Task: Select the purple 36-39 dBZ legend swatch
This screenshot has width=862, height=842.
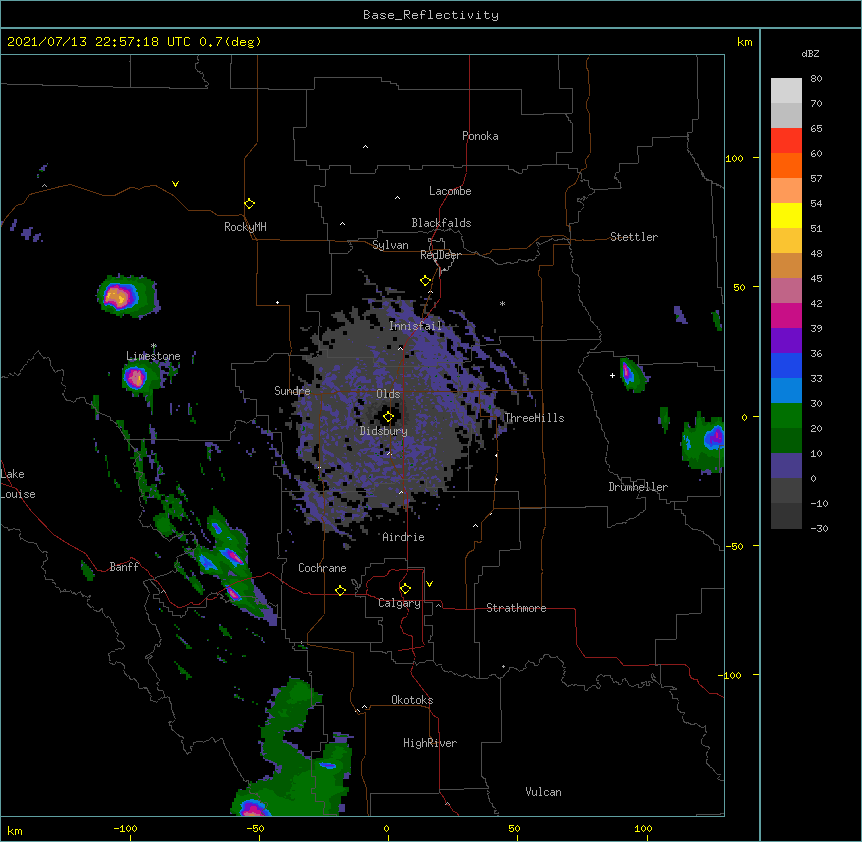Action: pyautogui.click(x=786, y=341)
